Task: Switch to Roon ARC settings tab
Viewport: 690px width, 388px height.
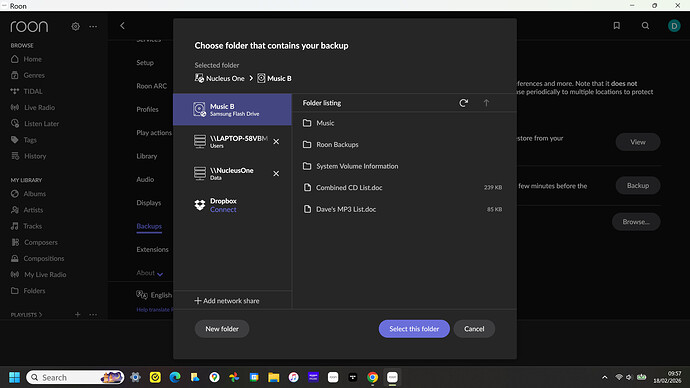Action: (151, 86)
